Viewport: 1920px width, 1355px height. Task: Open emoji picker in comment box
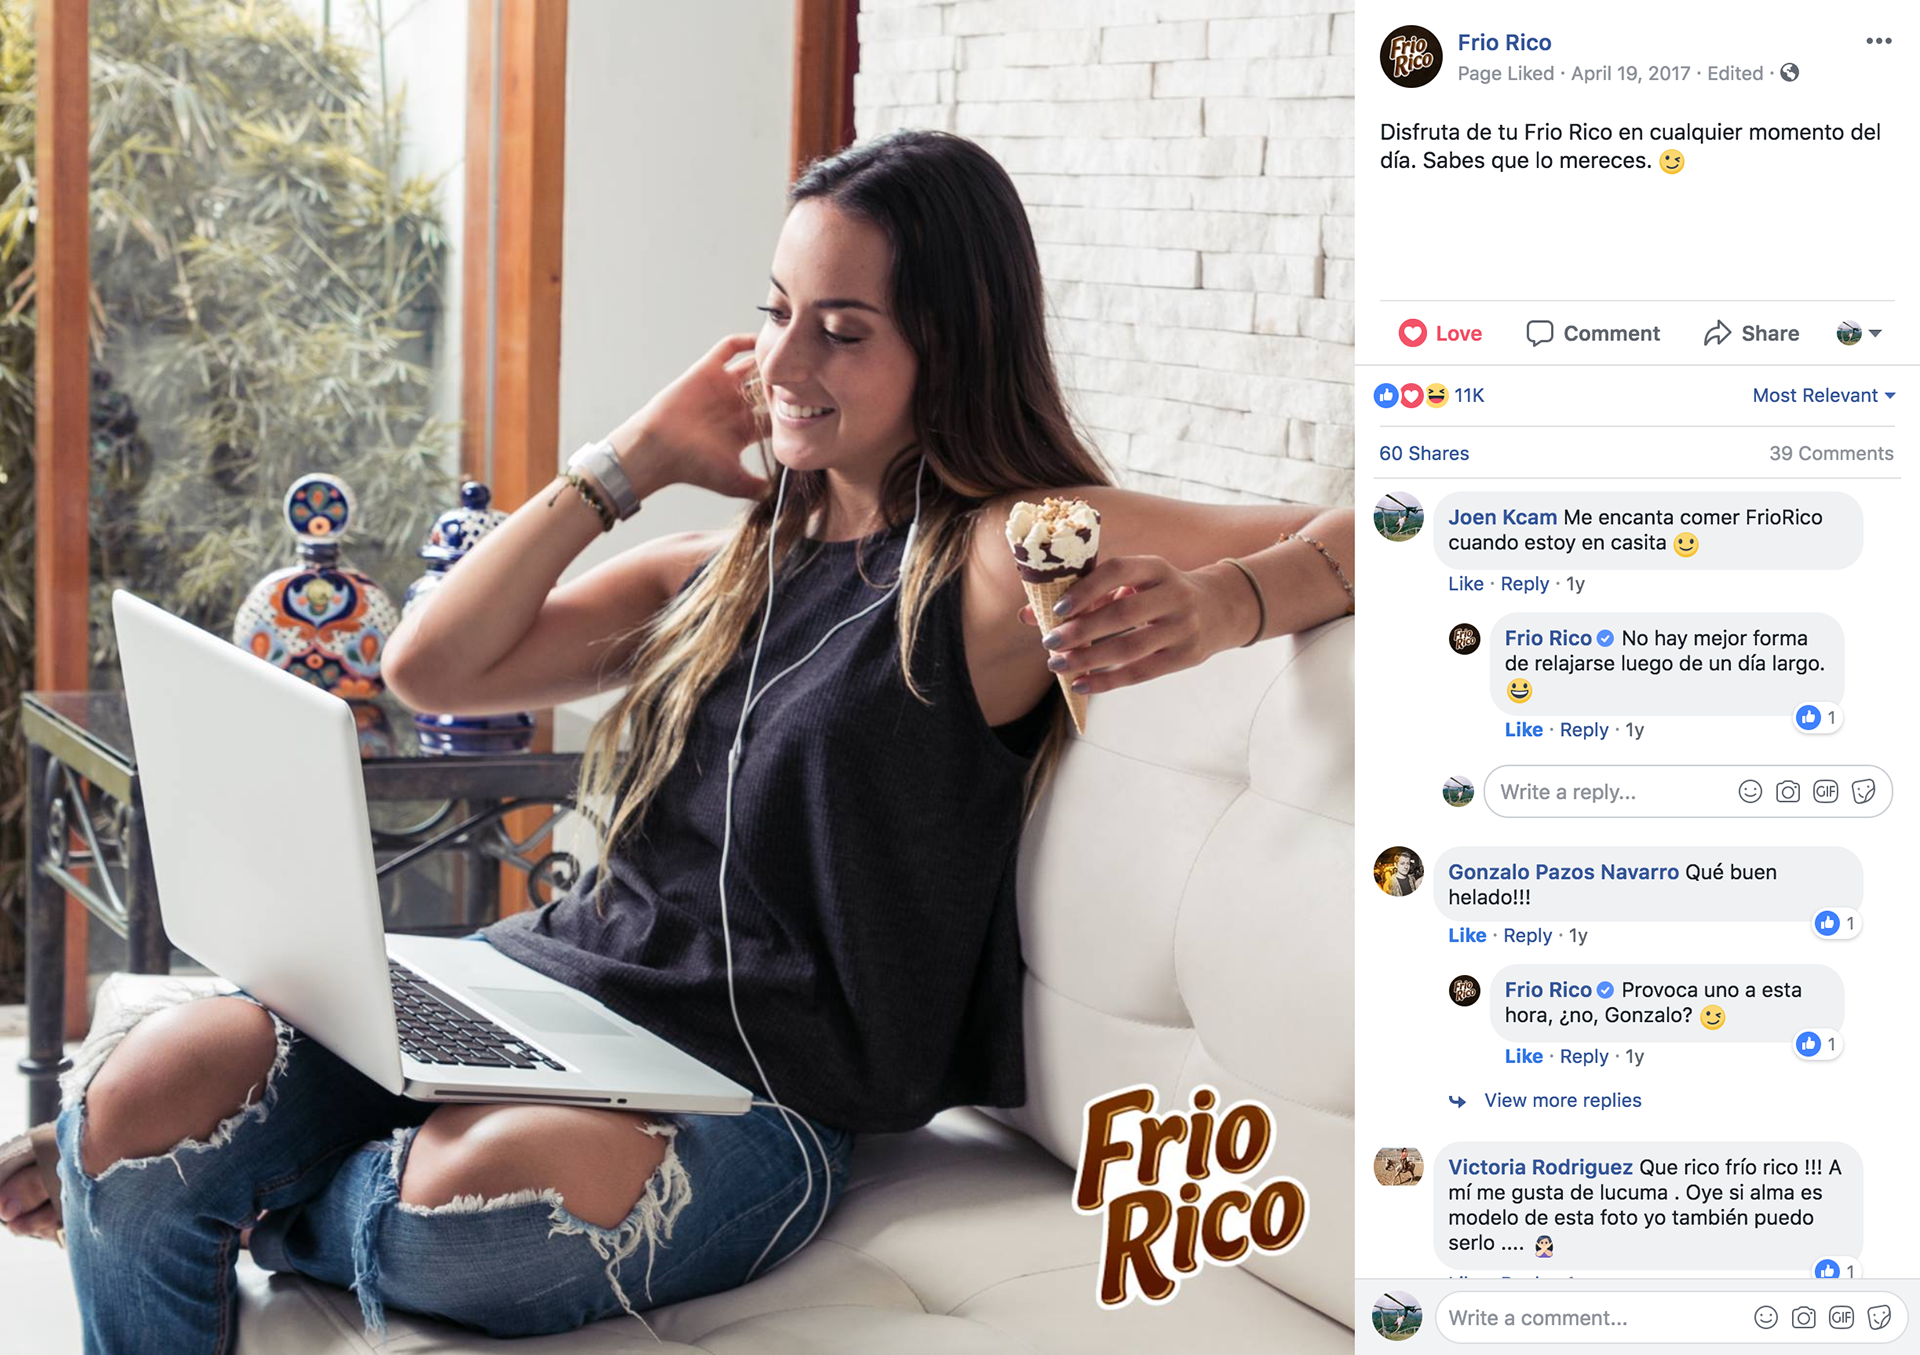pyautogui.click(x=1766, y=1318)
